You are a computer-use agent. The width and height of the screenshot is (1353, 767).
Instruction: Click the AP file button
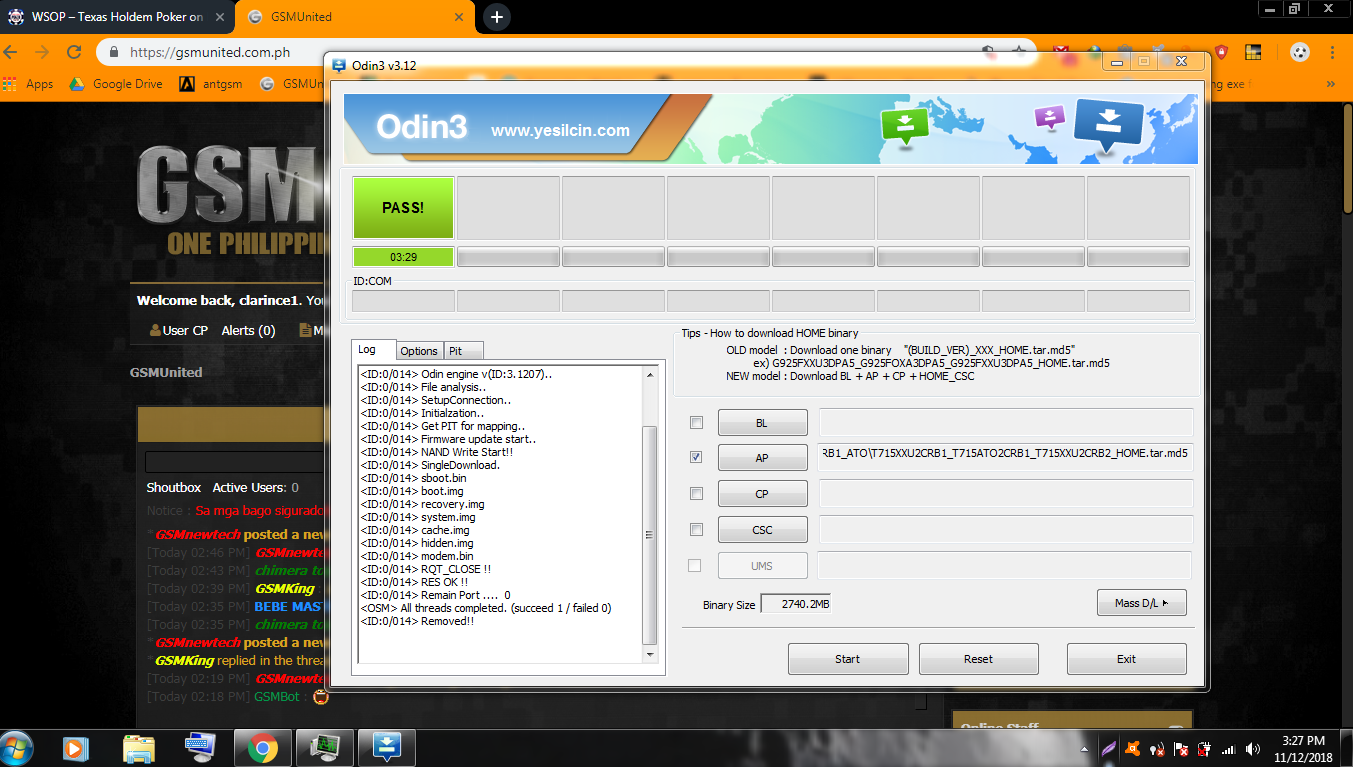click(762, 458)
